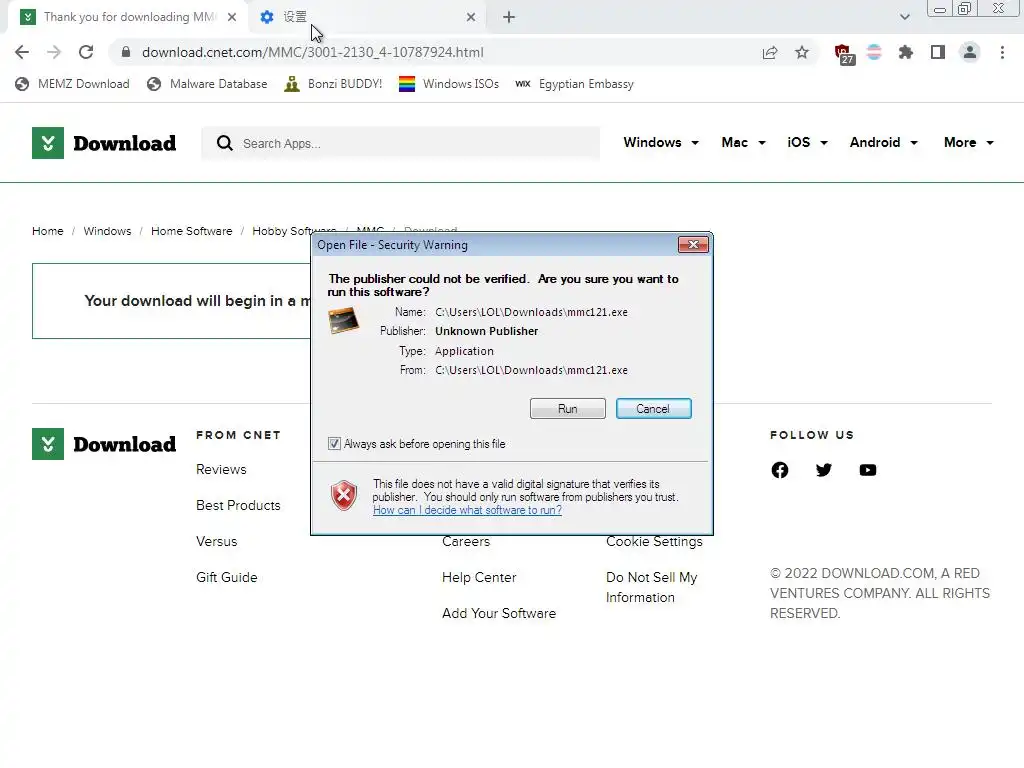Open the YouTube follow icon
The image size is (1024, 768).
tap(868, 470)
